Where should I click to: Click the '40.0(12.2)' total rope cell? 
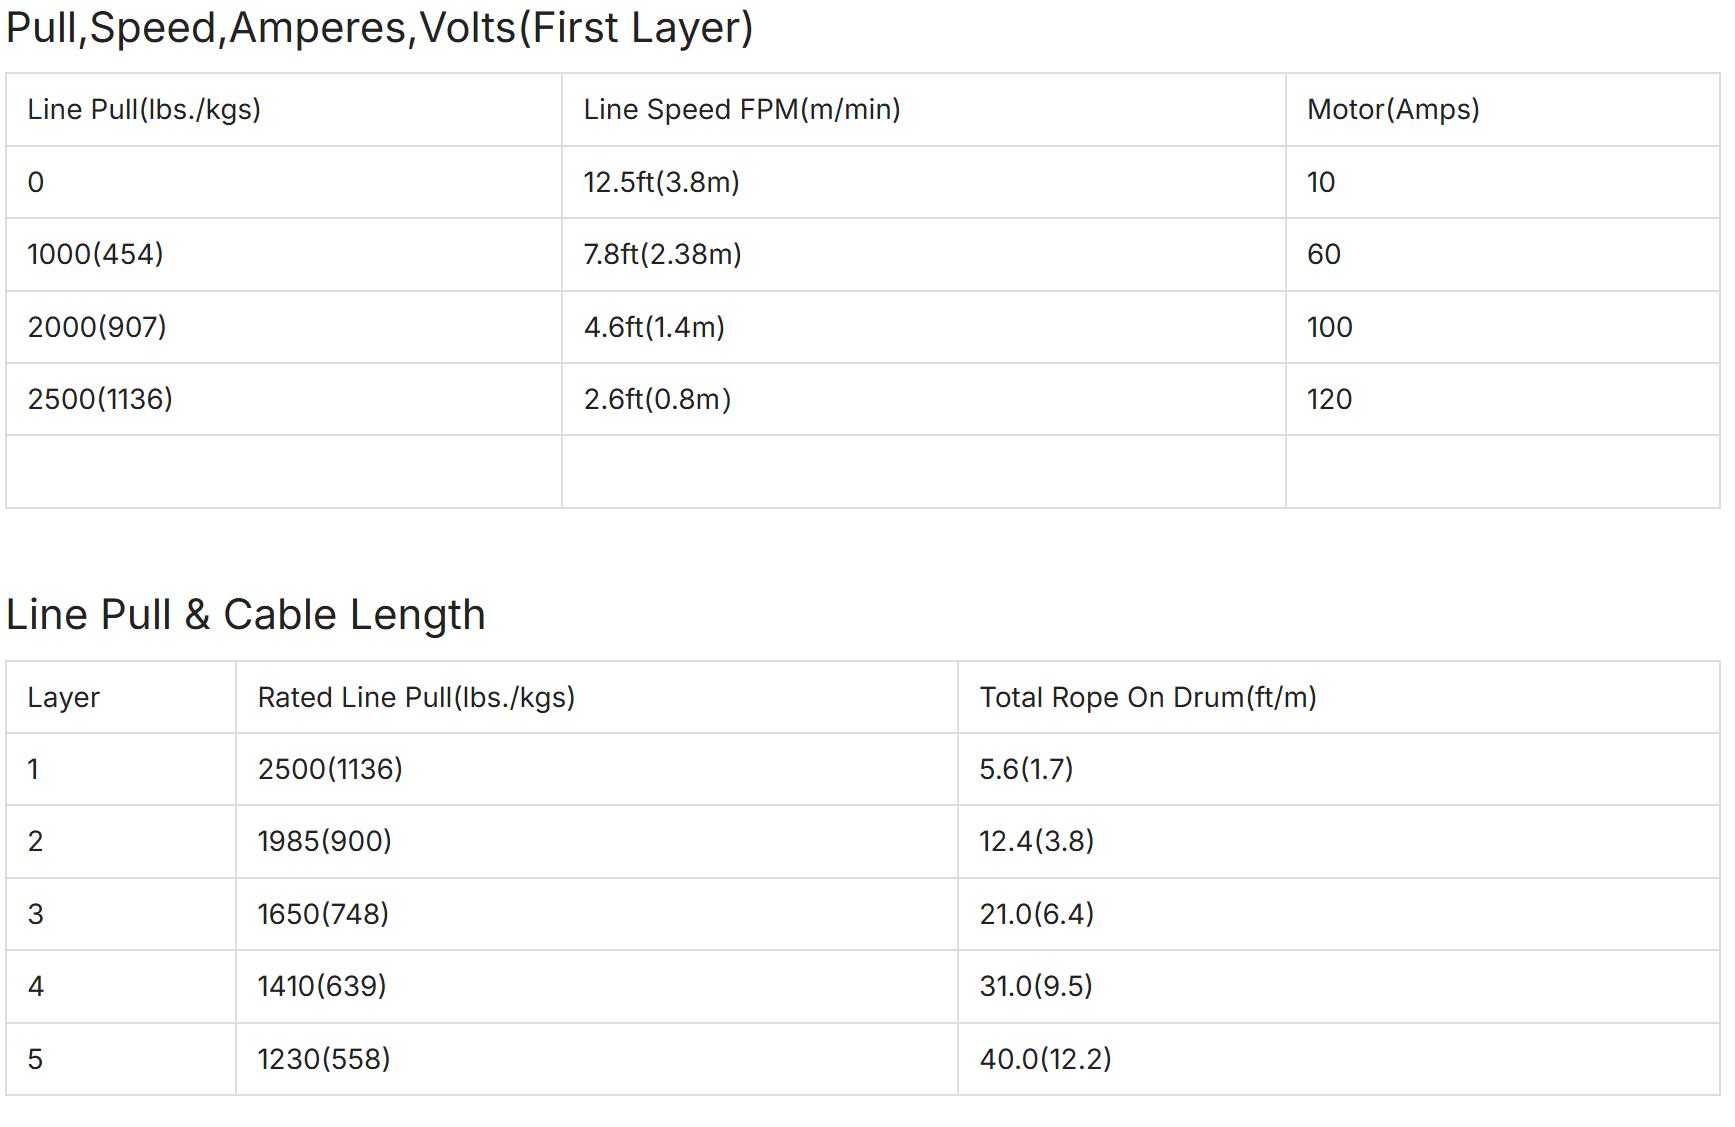pos(1045,1059)
